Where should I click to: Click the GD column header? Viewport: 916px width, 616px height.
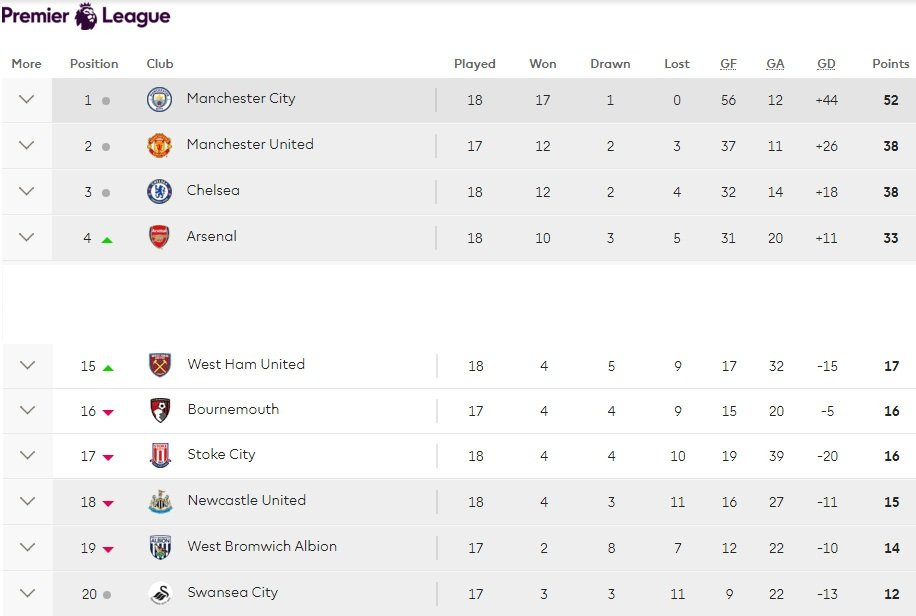tap(826, 64)
